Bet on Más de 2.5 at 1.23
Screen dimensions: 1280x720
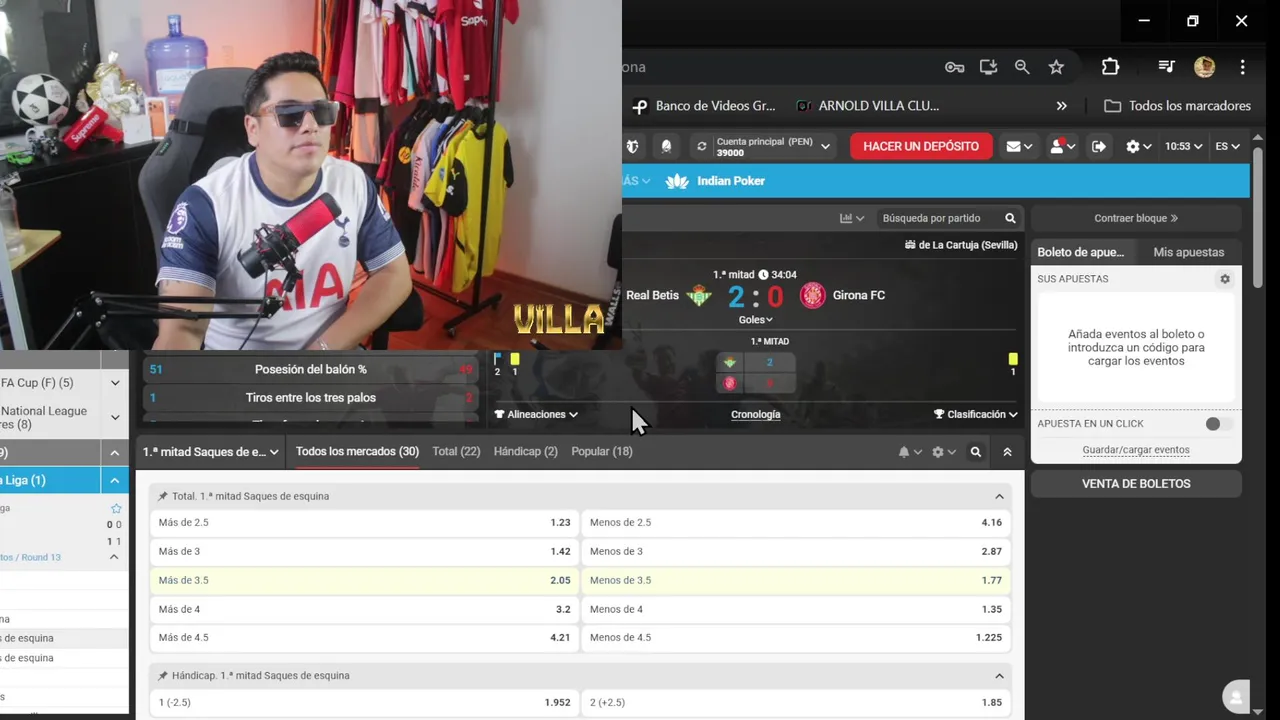coord(364,523)
